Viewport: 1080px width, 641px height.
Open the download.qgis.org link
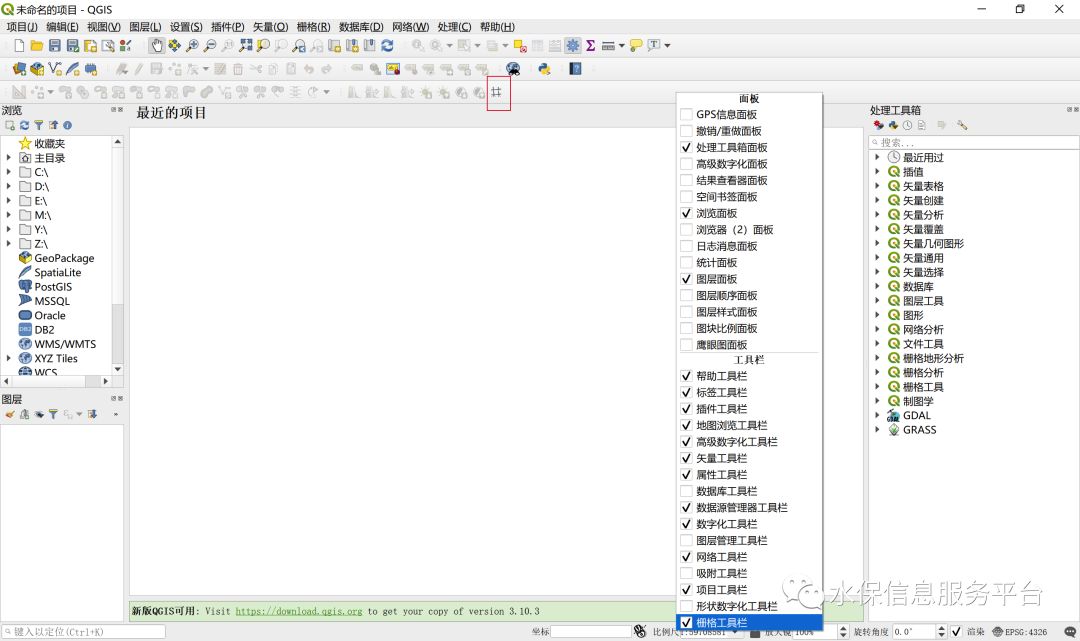(298, 611)
